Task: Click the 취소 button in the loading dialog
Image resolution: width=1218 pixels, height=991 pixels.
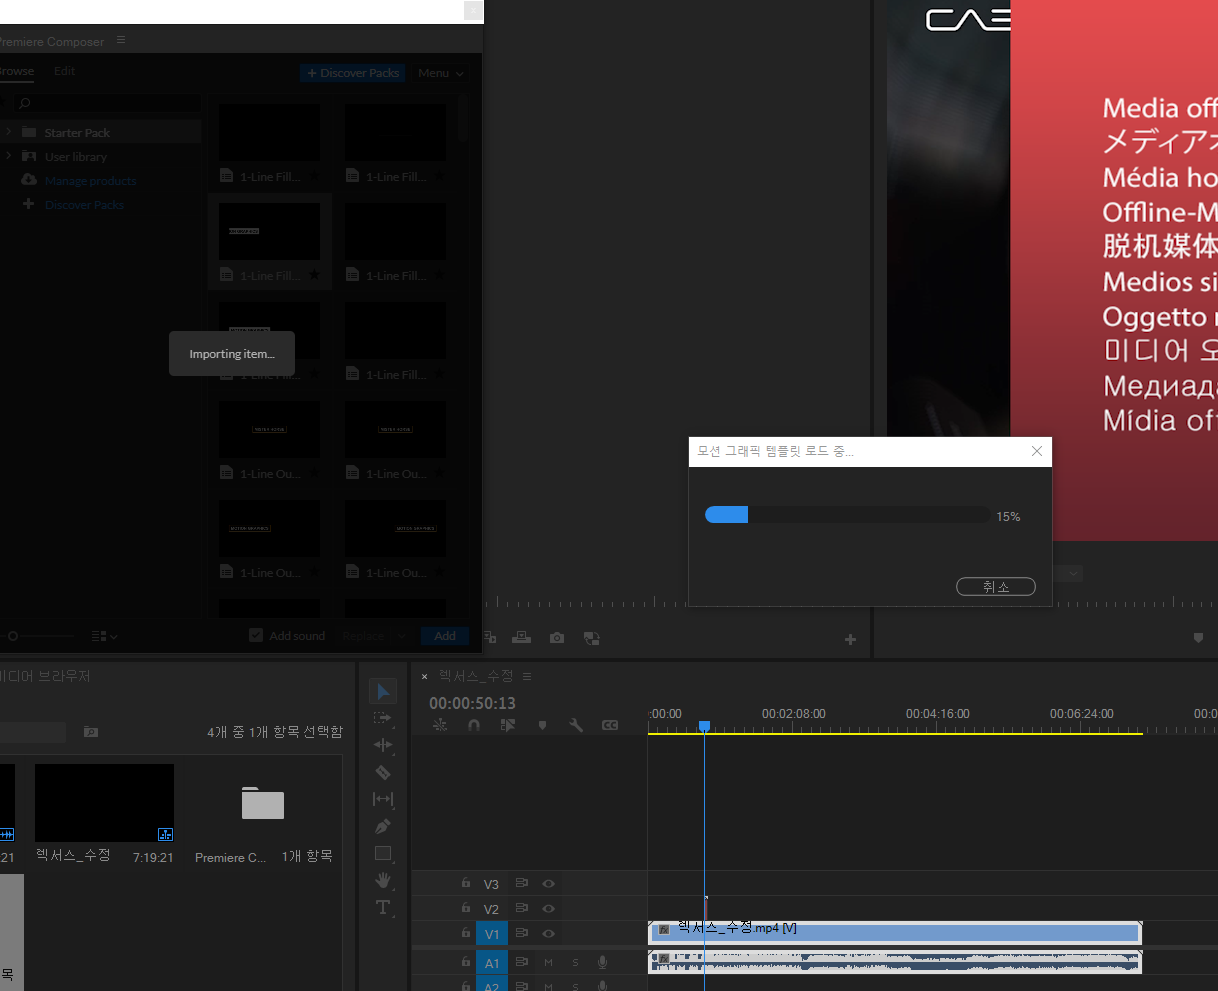Action: coord(996,586)
